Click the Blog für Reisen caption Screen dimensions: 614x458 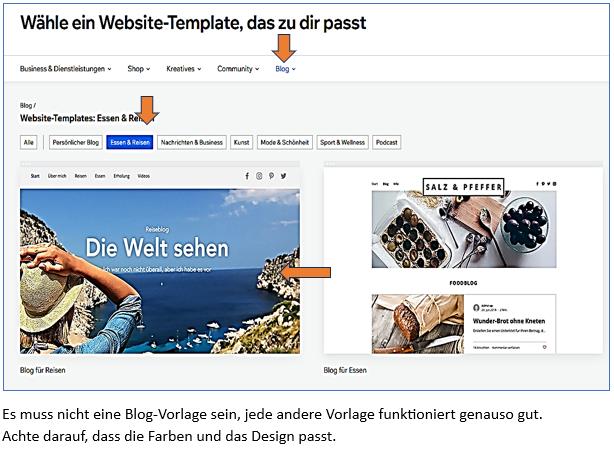pos(43,370)
